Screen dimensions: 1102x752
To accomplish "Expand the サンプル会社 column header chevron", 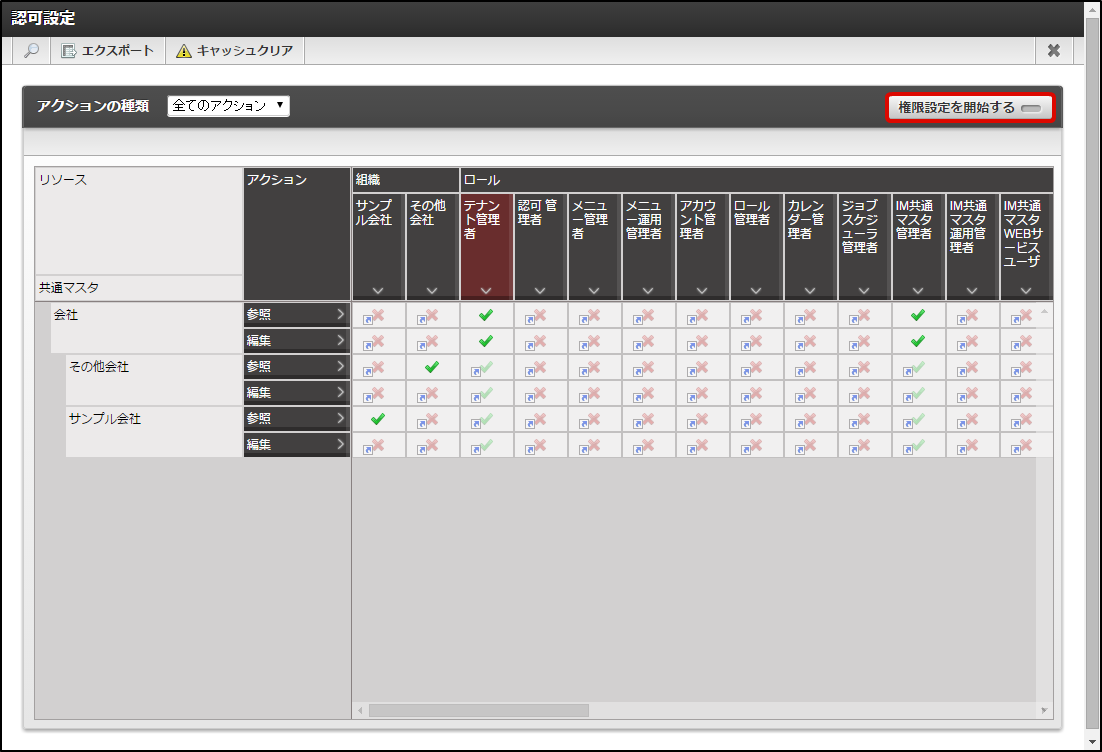I will pos(378,290).
